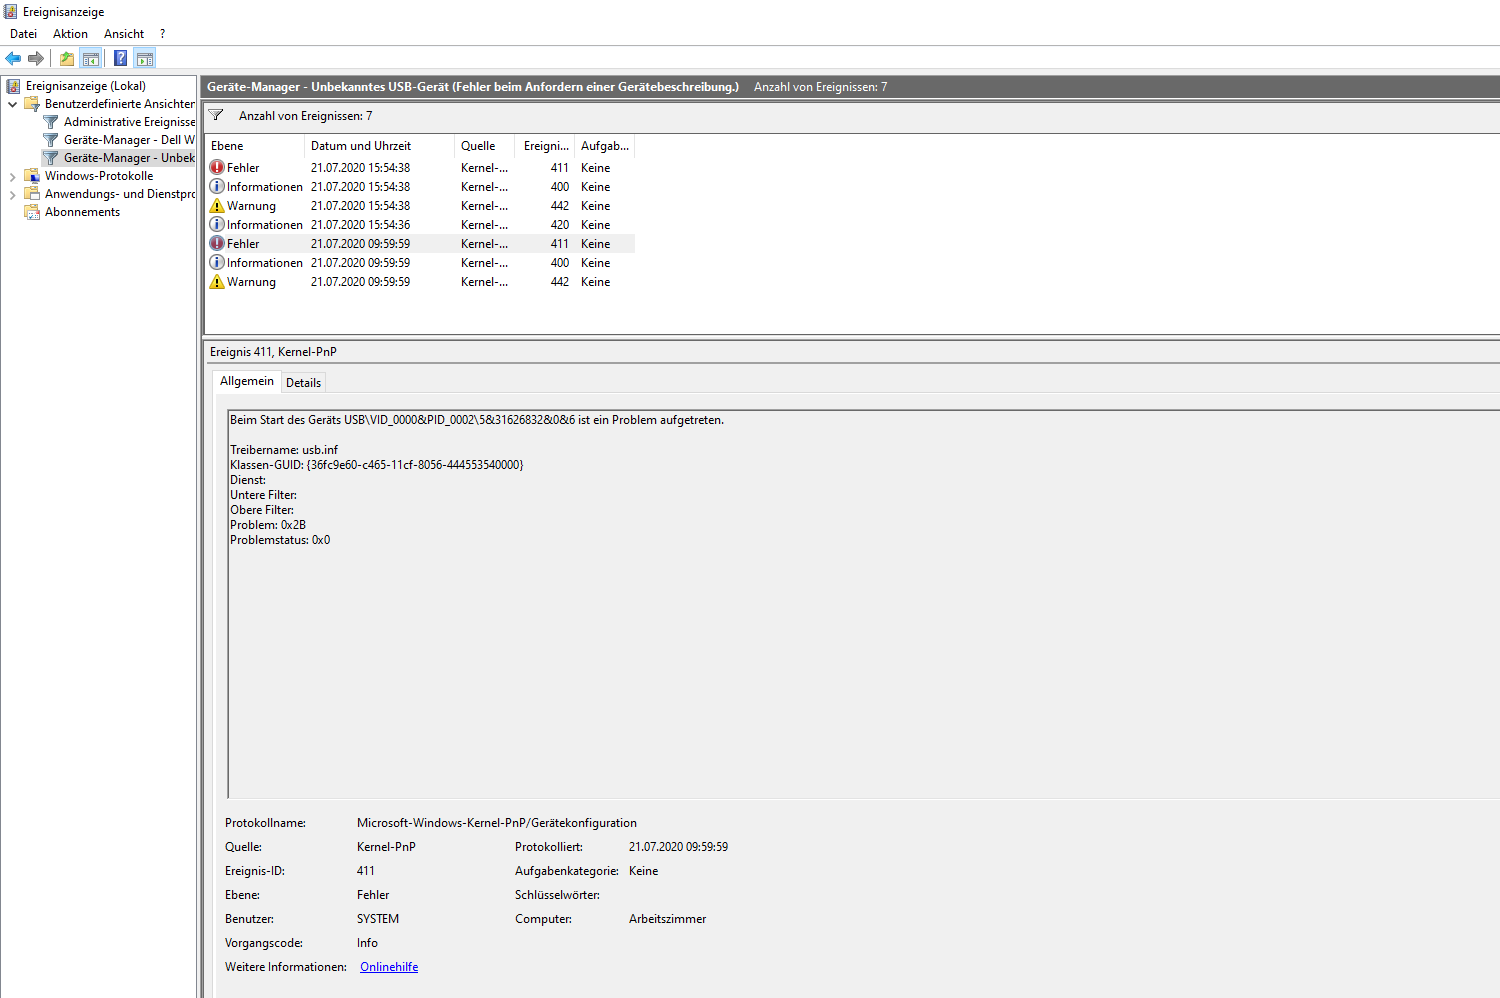The height and width of the screenshot is (998, 1500).
Task: Click the Problemstatus: 0x0 line
Action: (x=280, y=540)
